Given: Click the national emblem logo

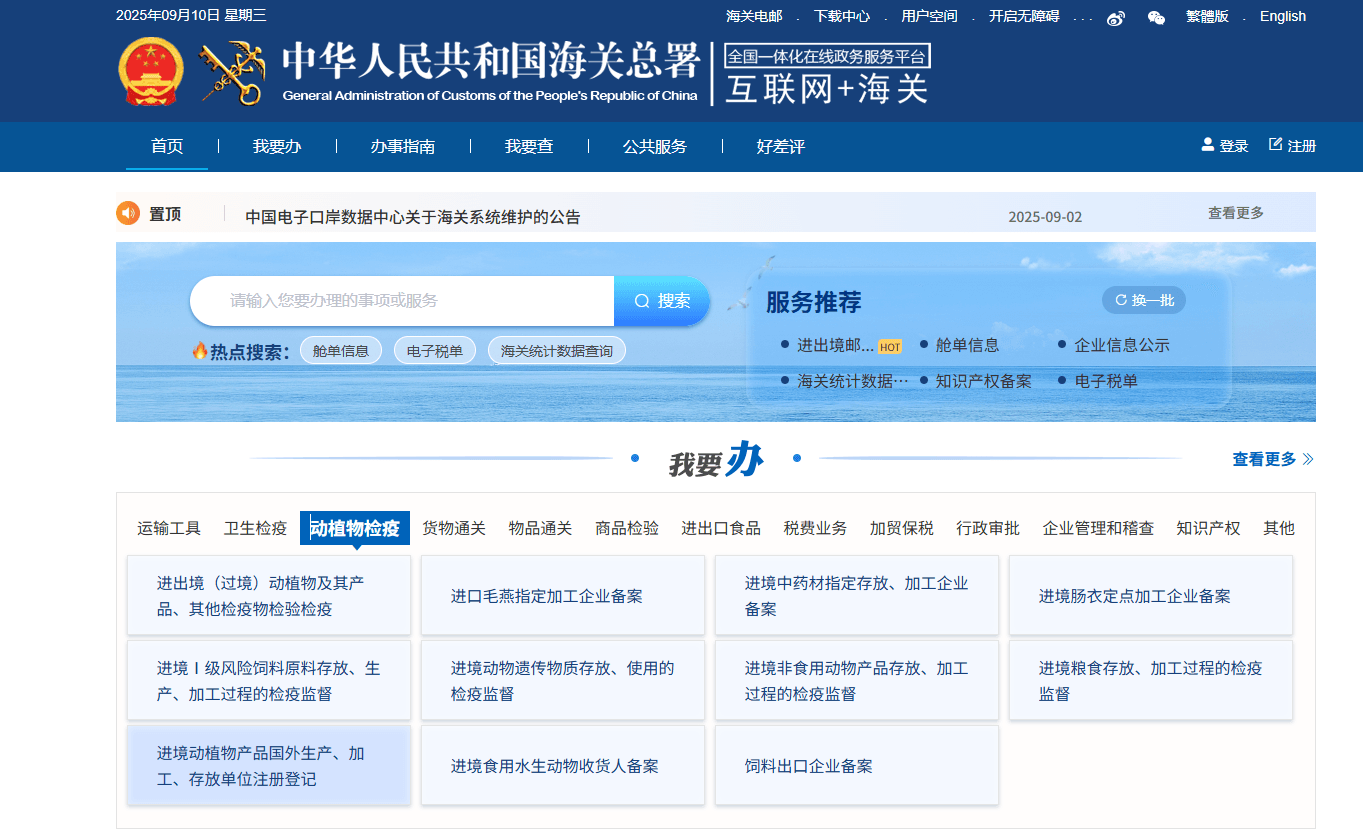Looking at the screenshot, I should pos(150,72).
